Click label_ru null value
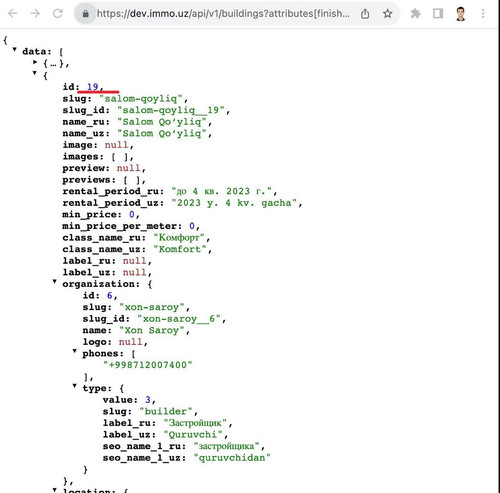Image resolution: width=500 pixels, height=493 pixels. [135, 261]
